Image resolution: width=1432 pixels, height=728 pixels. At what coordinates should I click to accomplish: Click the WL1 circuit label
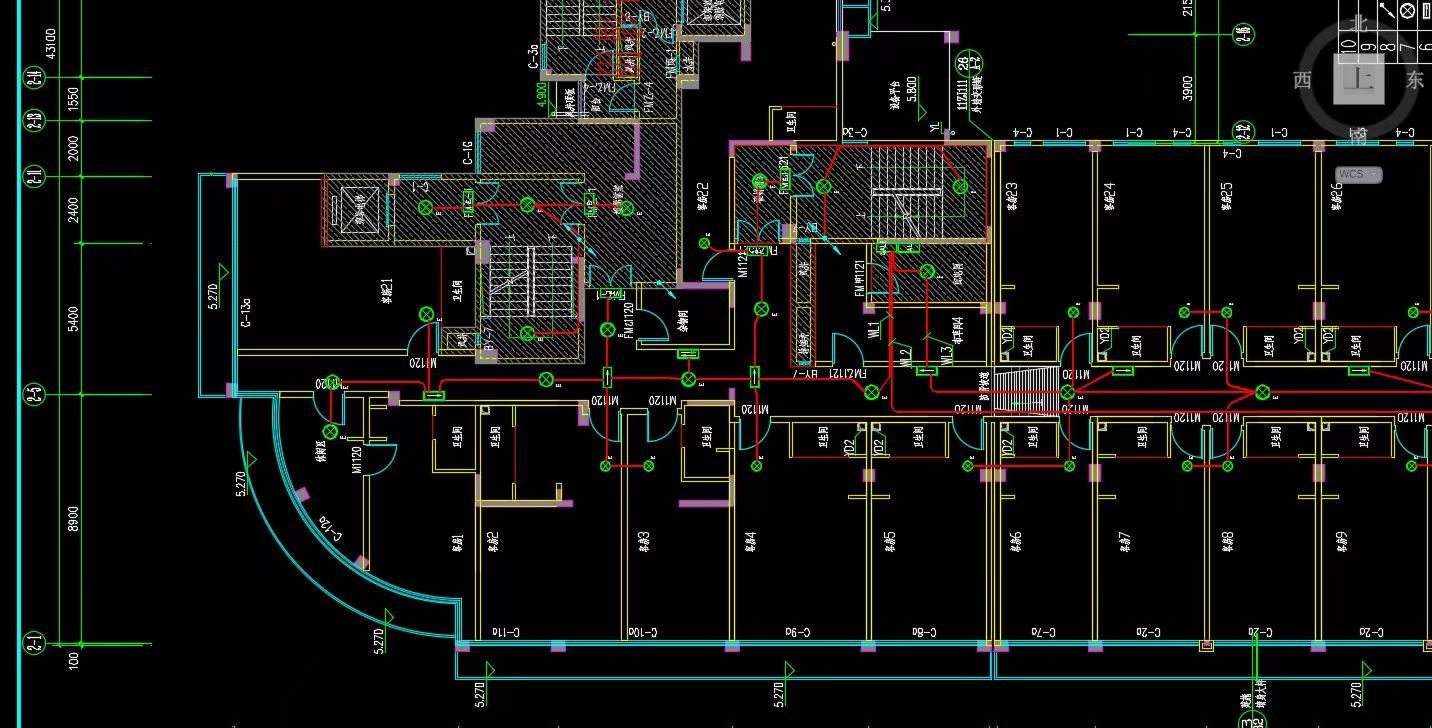coord(872,329)
